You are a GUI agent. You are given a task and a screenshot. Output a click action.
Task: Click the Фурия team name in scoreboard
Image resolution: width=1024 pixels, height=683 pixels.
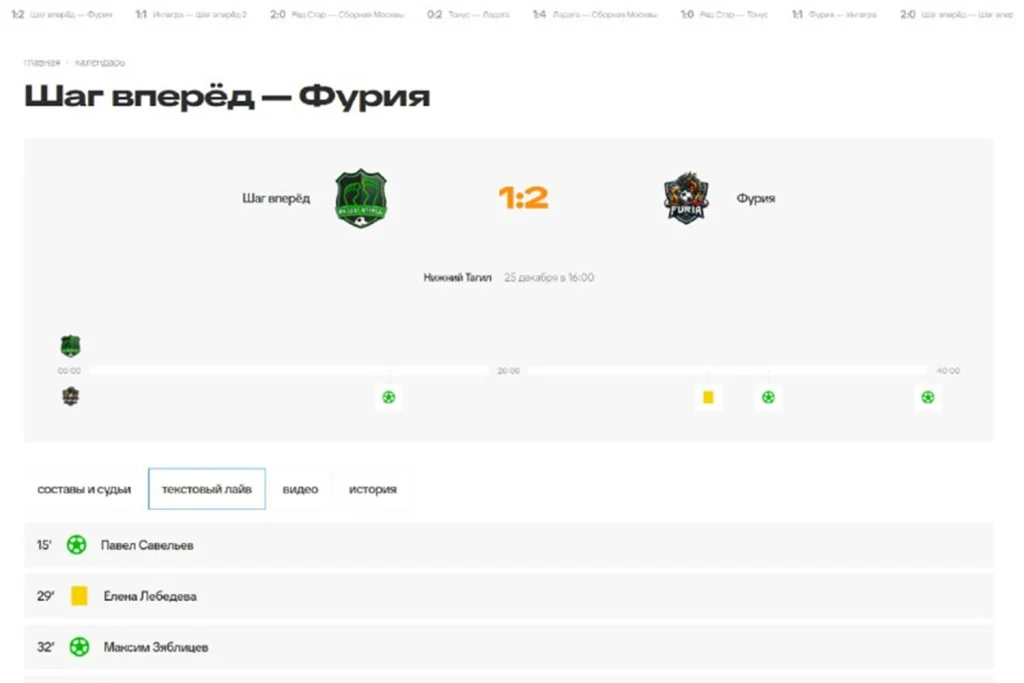pyautogui.click(x=756, y=198)
